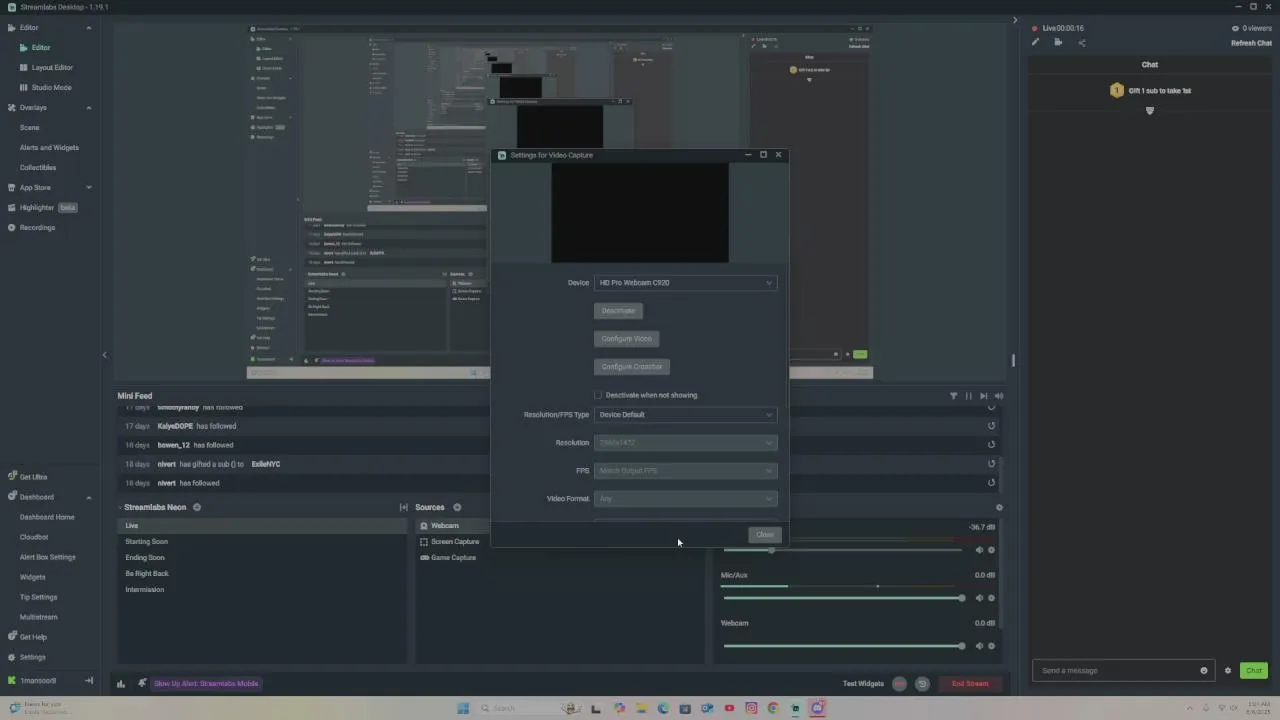Collapse the Editor section chevron
Viewport: 1280px width, 720px height.
coord(89,28)
